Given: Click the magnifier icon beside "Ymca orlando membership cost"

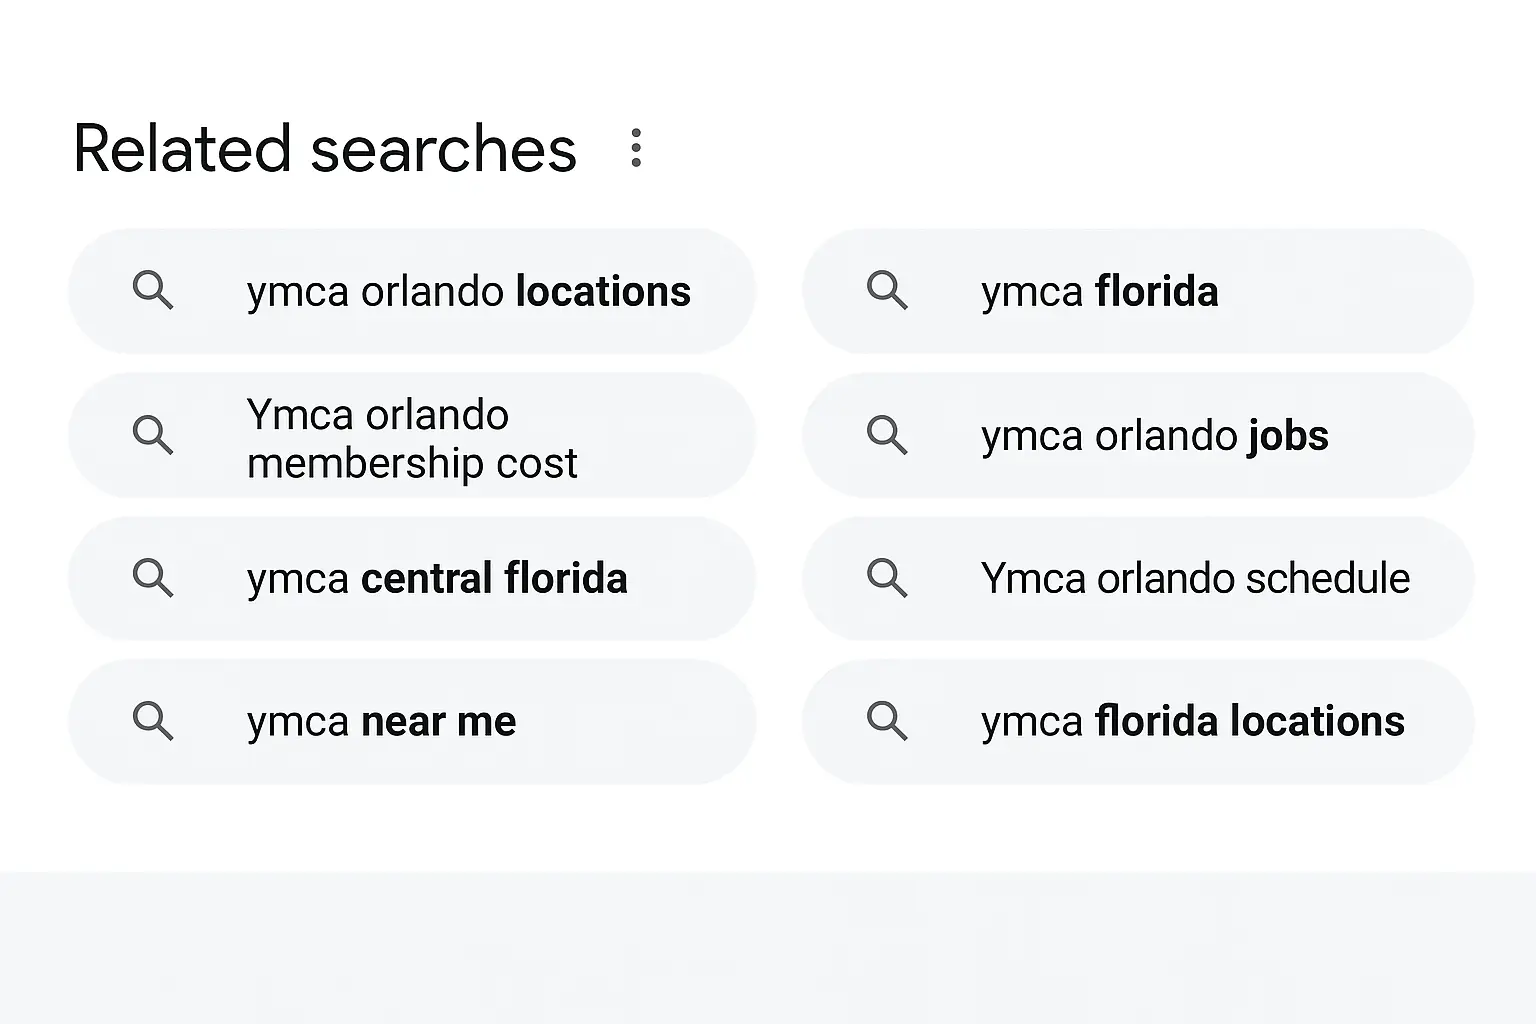Looking at the screenshot, I should 153,436.
